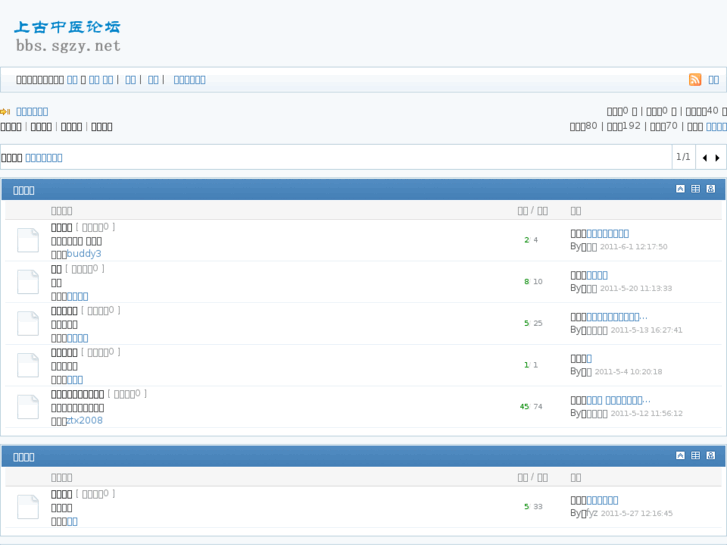Click the yellow arrow icon beside the breadcrumb link
The width and height of the screenshot is (727, 545).
coord(5,111)
